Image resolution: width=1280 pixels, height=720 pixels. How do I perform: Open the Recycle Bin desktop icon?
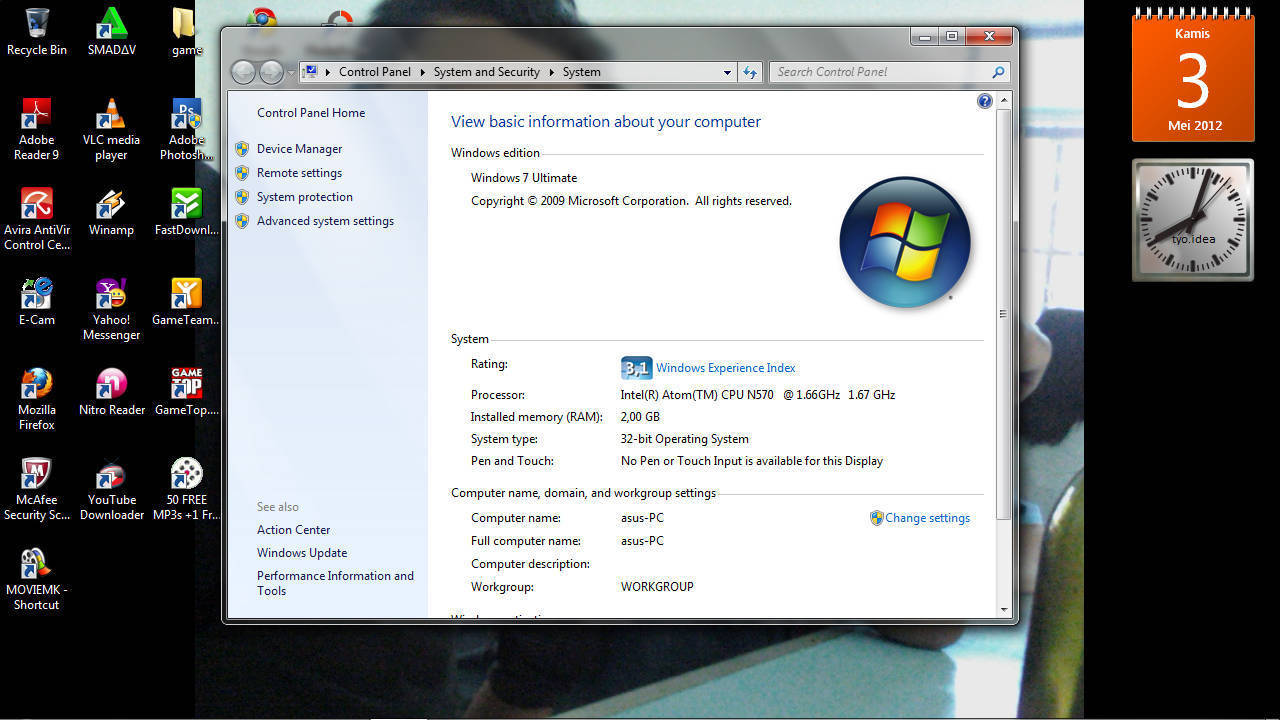point(37,32)
